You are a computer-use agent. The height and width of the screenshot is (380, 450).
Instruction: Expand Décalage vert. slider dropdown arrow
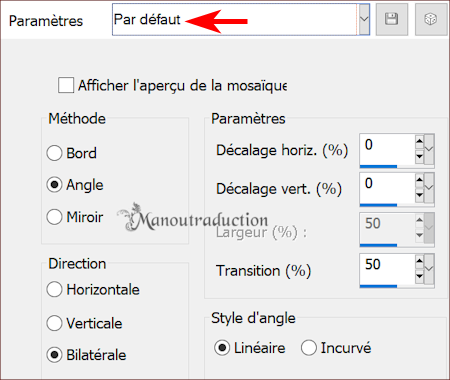click(429, 188)
